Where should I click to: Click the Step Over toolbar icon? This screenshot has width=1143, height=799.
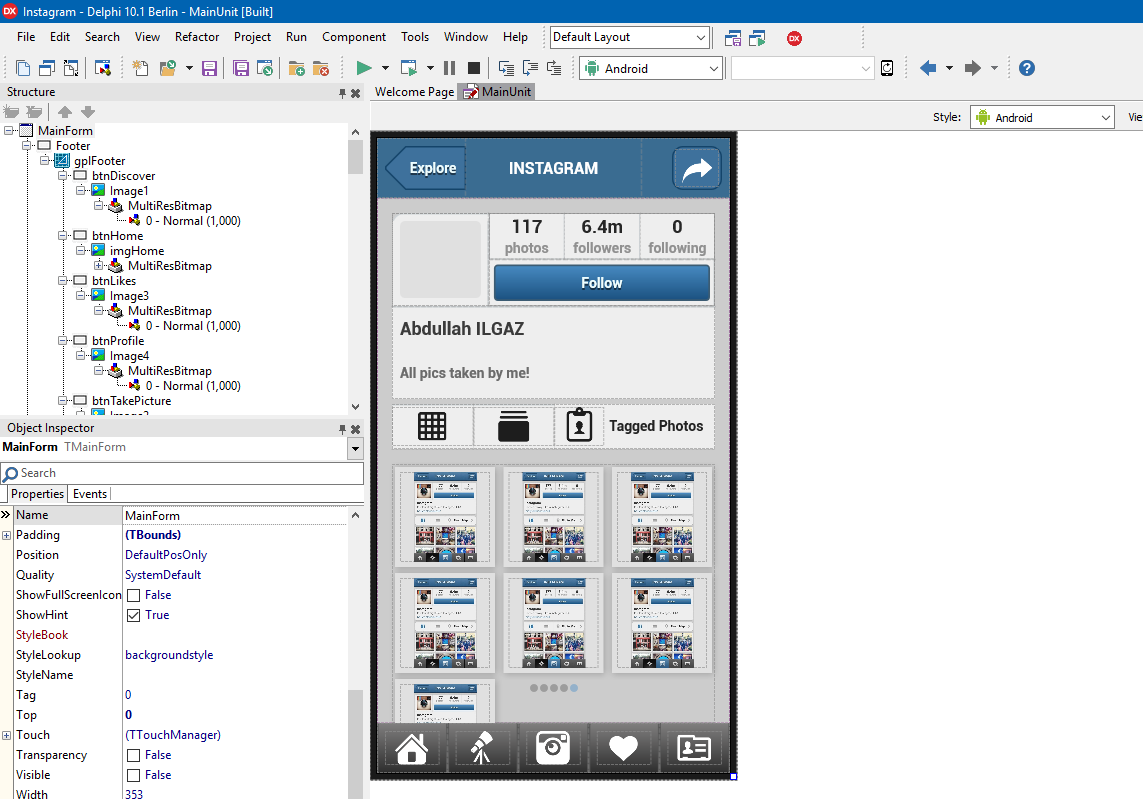click(x=530, y=69)
